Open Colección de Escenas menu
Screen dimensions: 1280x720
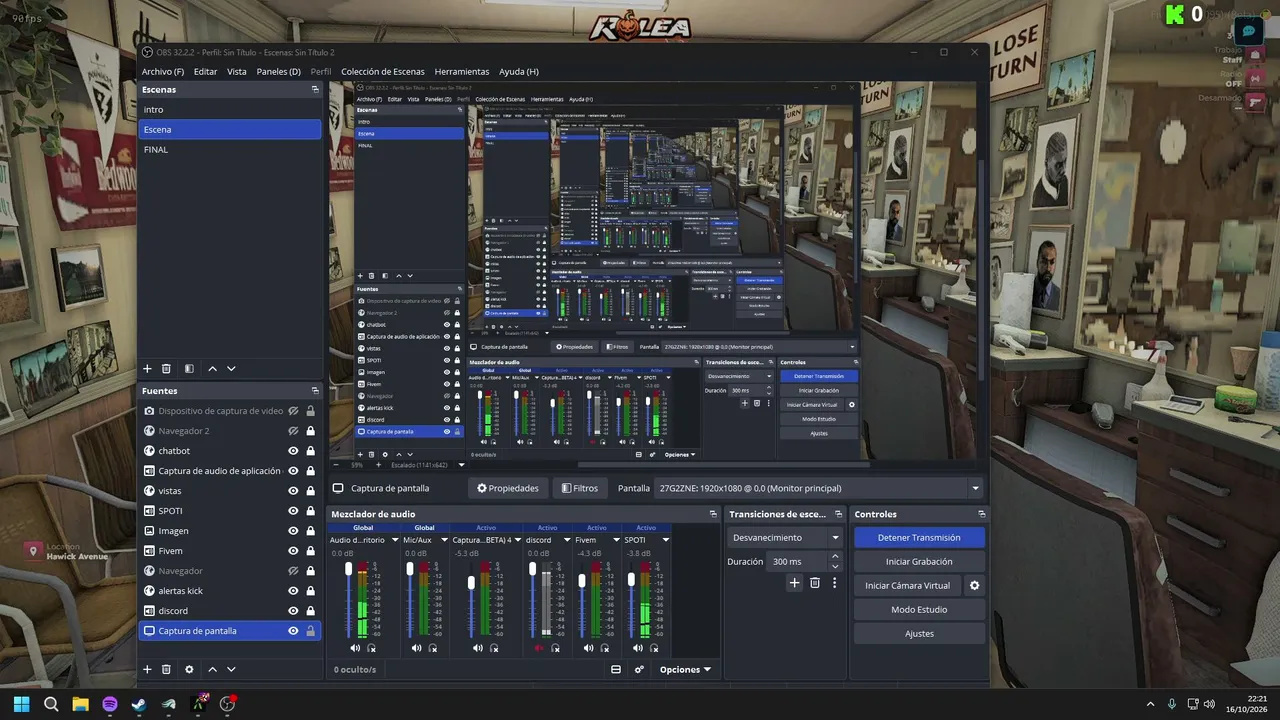[x=383, y=72]
